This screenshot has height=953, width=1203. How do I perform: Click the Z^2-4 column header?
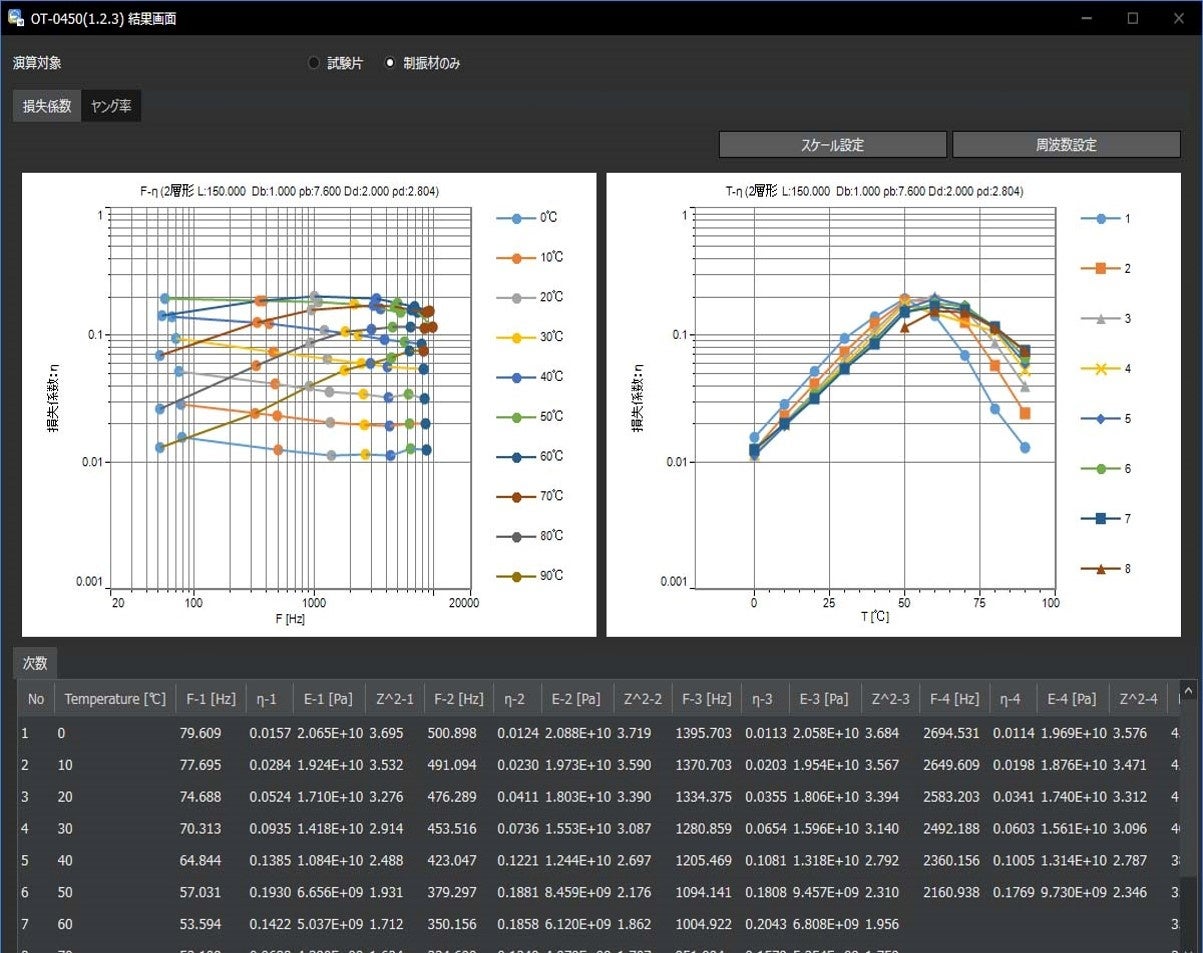pos(1138,699)
